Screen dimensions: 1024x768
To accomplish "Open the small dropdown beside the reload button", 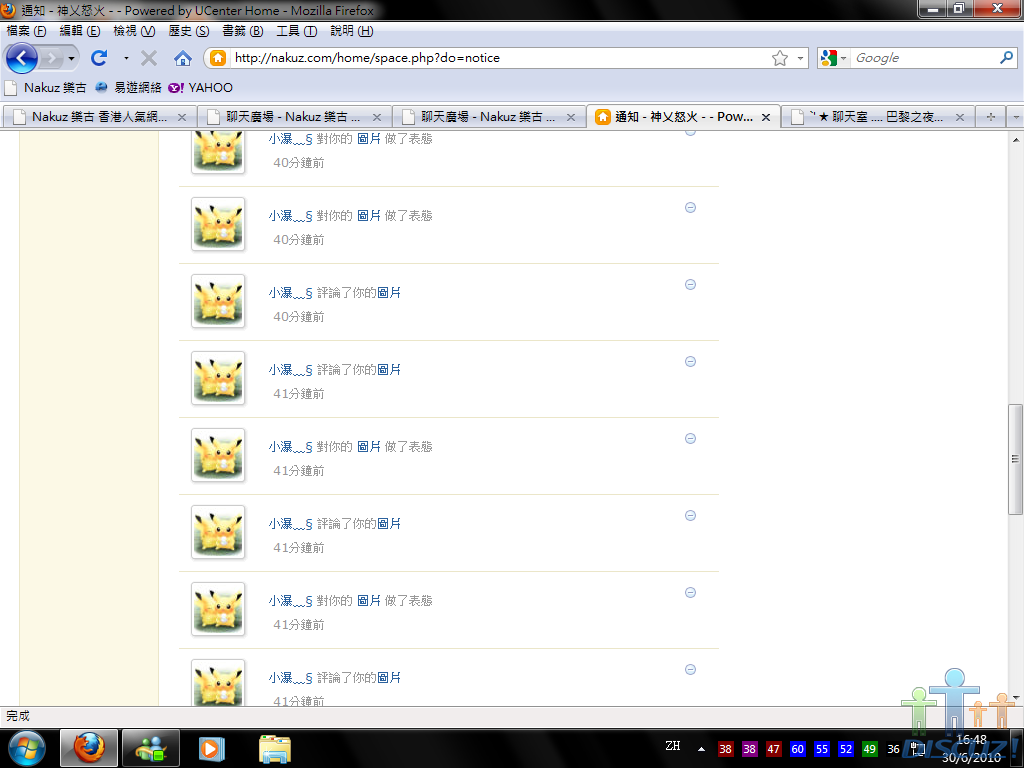I will point(126,58).
